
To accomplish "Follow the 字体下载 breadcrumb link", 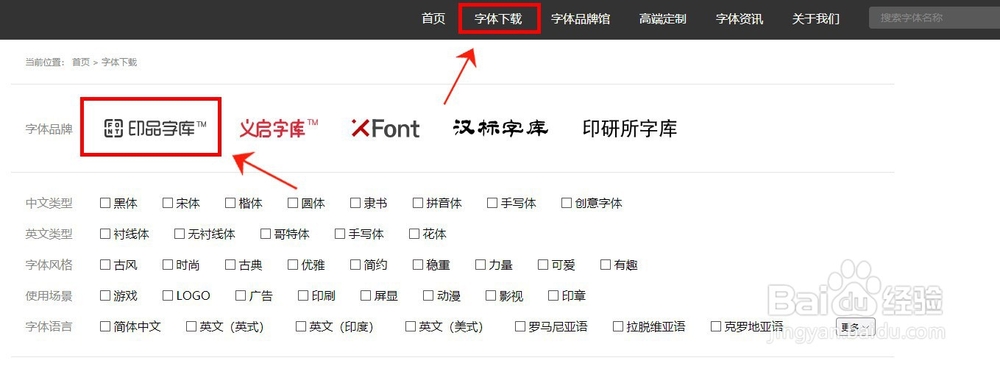I will point(119,62).
